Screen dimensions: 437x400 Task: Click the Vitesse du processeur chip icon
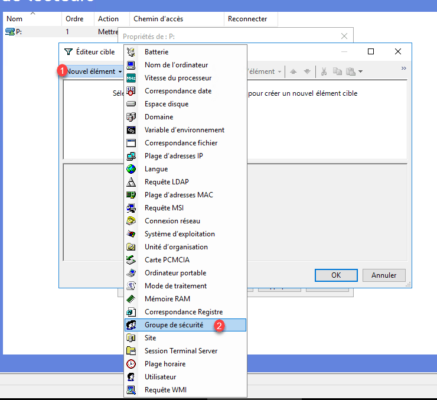click(131, 78)
